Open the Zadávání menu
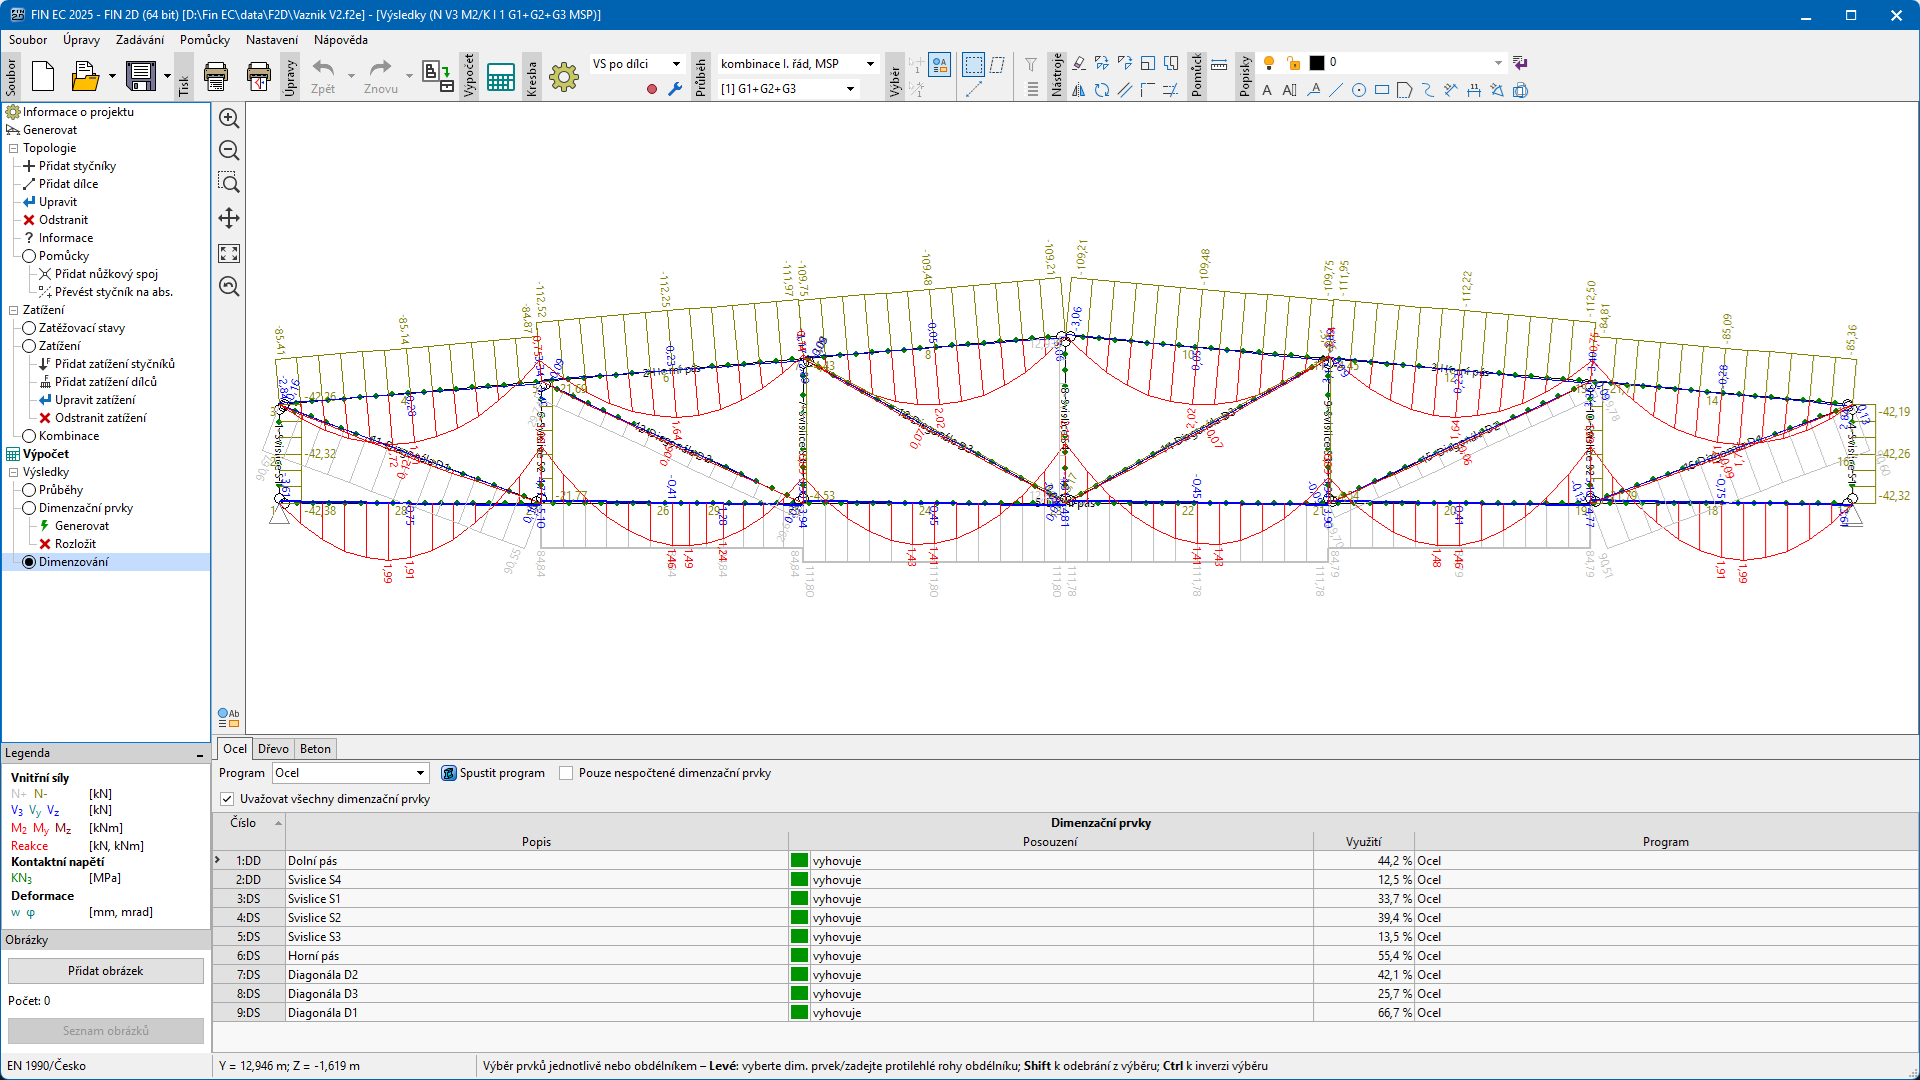Screen dimensions: 1920x1080 tap(139, 40)
